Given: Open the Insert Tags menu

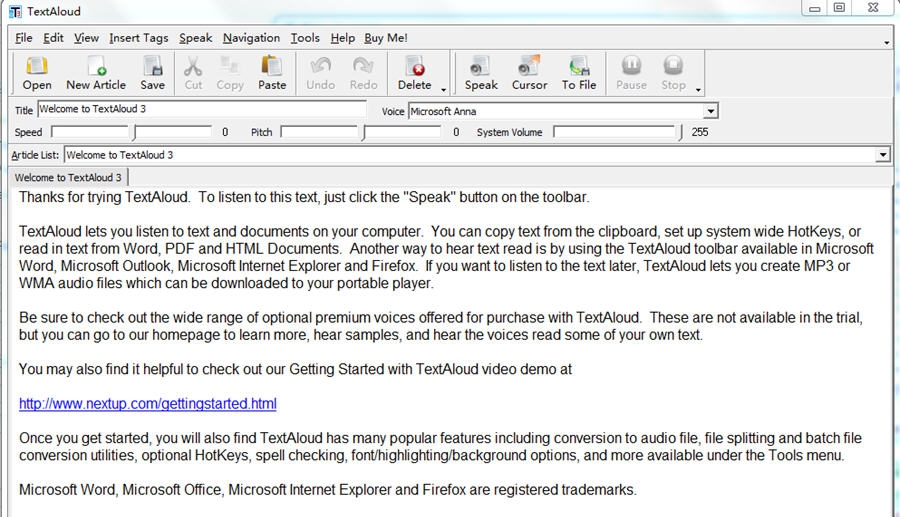Looking at the screenshot, I should coord(139,38).
